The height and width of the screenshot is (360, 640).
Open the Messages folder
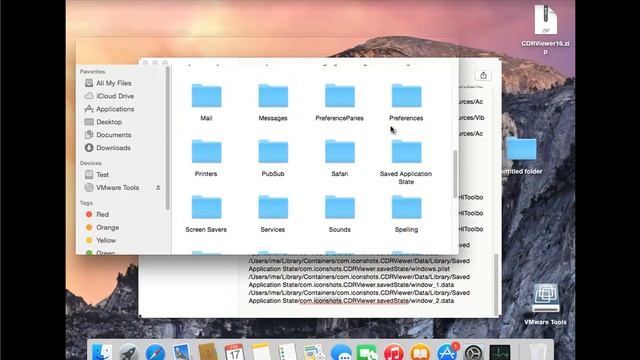[x=273, y=96]
